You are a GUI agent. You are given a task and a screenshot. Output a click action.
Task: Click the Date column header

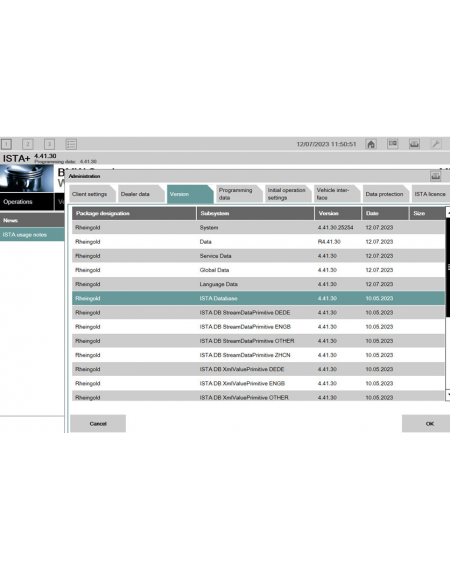click(385, 213)
